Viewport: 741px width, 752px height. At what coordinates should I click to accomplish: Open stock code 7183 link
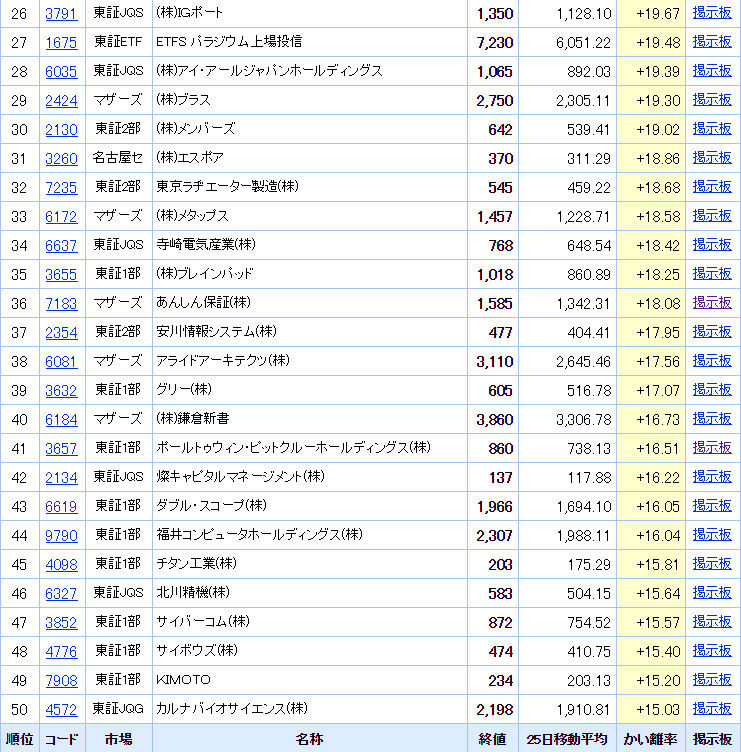[61, 304]
